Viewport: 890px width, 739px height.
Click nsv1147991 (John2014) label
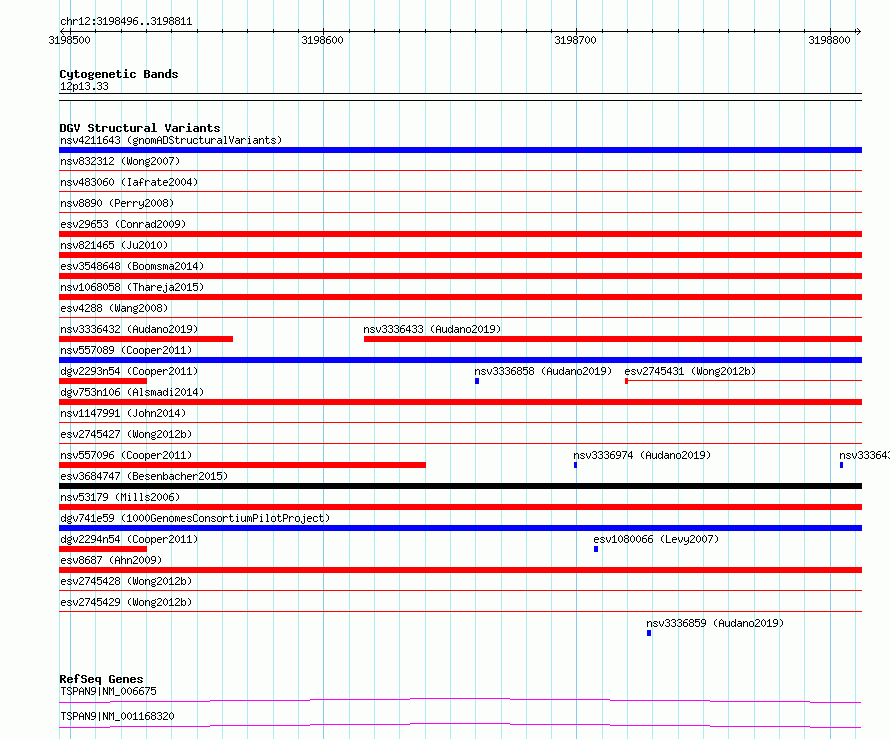click(123, 413)
